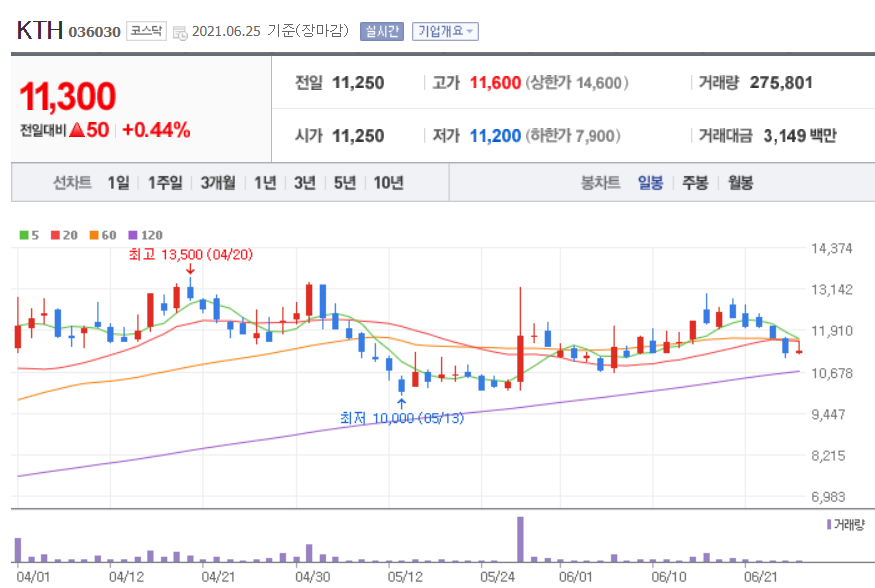
Task: Click the 14,374 price axis label
Action: coord(831,248)
